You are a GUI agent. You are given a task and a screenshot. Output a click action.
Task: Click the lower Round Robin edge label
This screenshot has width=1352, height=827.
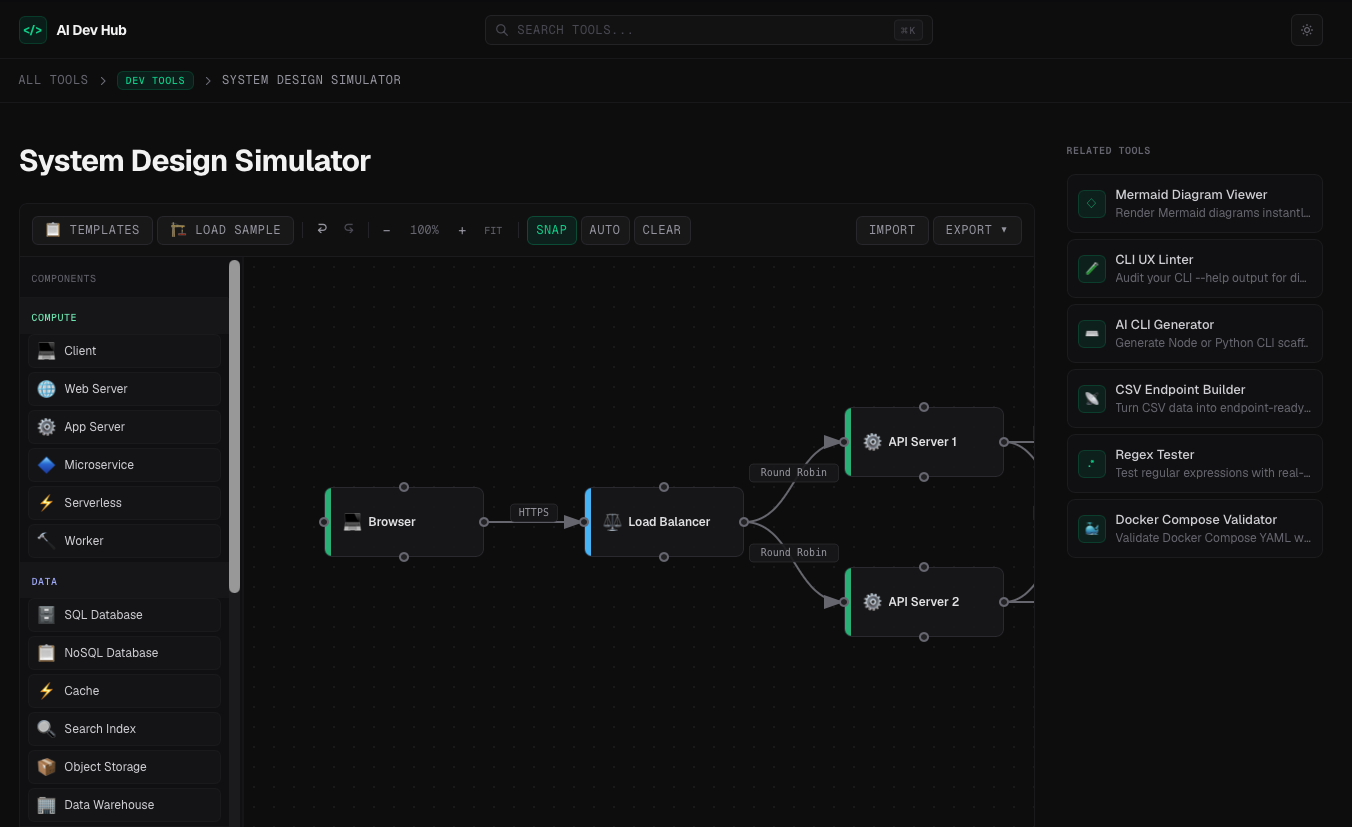[794, 553]
